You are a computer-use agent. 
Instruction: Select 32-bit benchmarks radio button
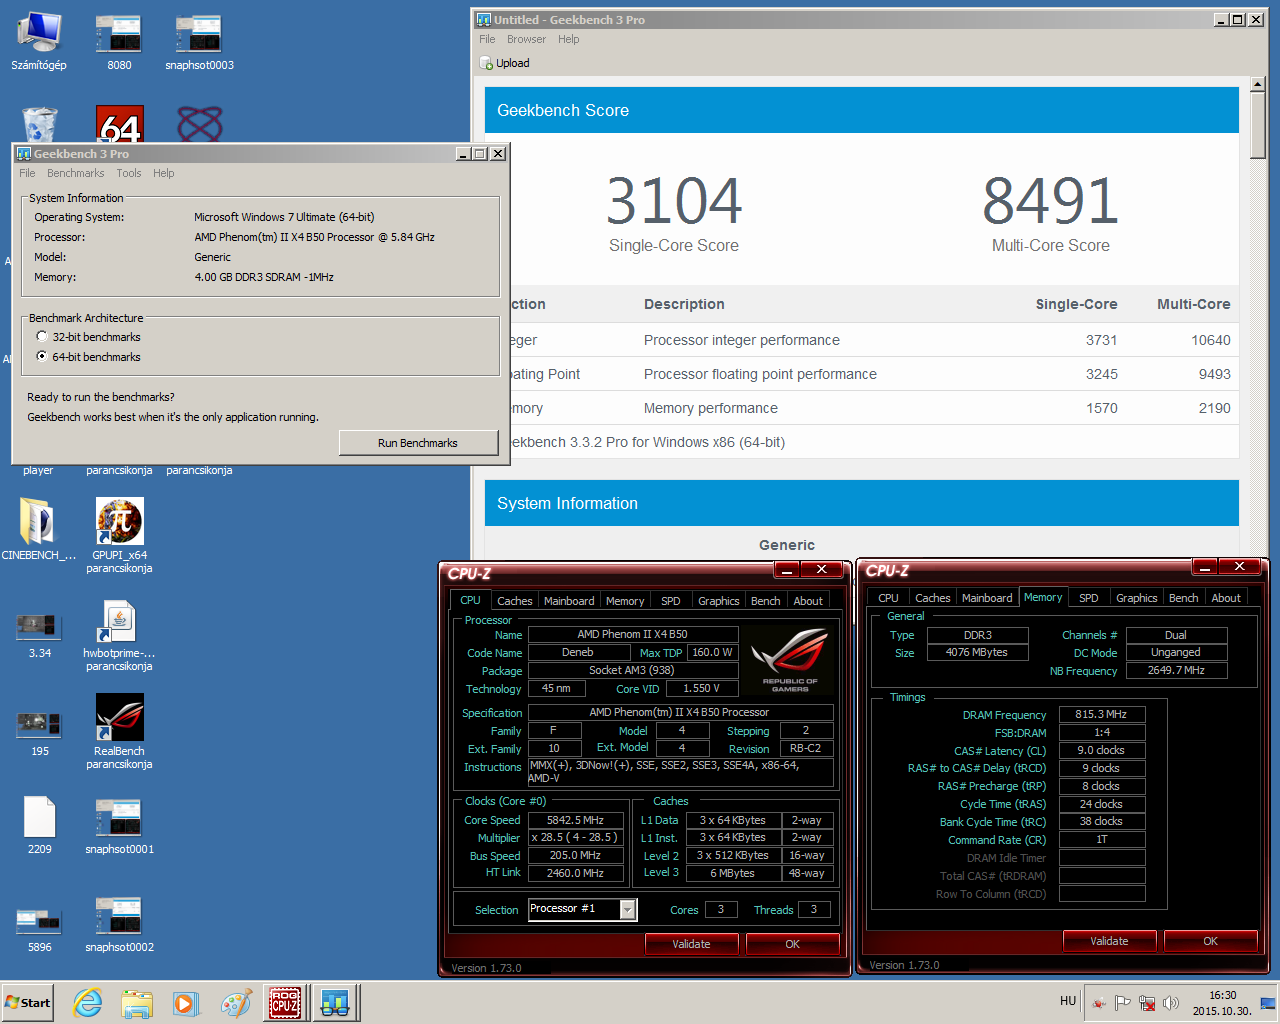tap(42, 337)
